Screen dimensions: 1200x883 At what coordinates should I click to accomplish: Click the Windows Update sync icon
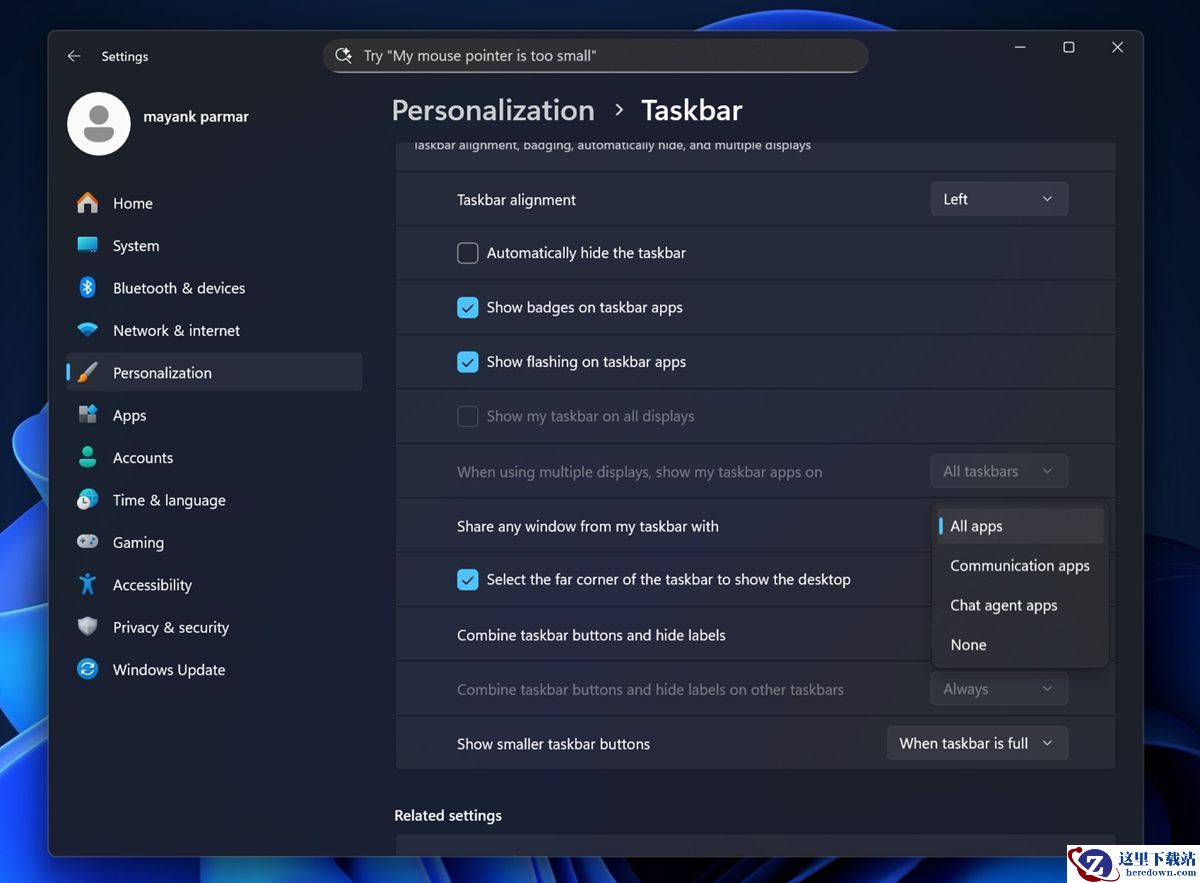pyautogui.click(x=88, y=670)
